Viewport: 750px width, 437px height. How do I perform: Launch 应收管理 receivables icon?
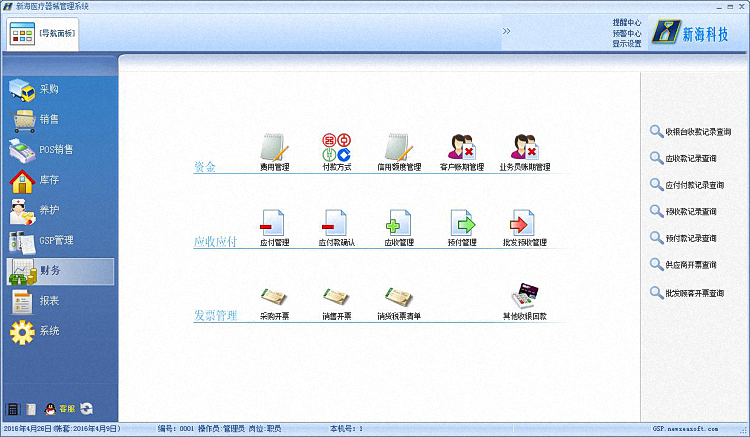click(398, 222)
